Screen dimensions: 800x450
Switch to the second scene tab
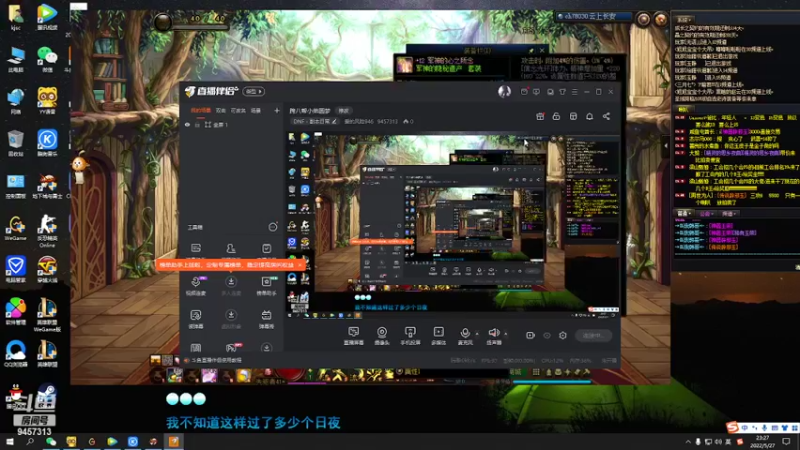pyautogui.click(x=220, y=110)
